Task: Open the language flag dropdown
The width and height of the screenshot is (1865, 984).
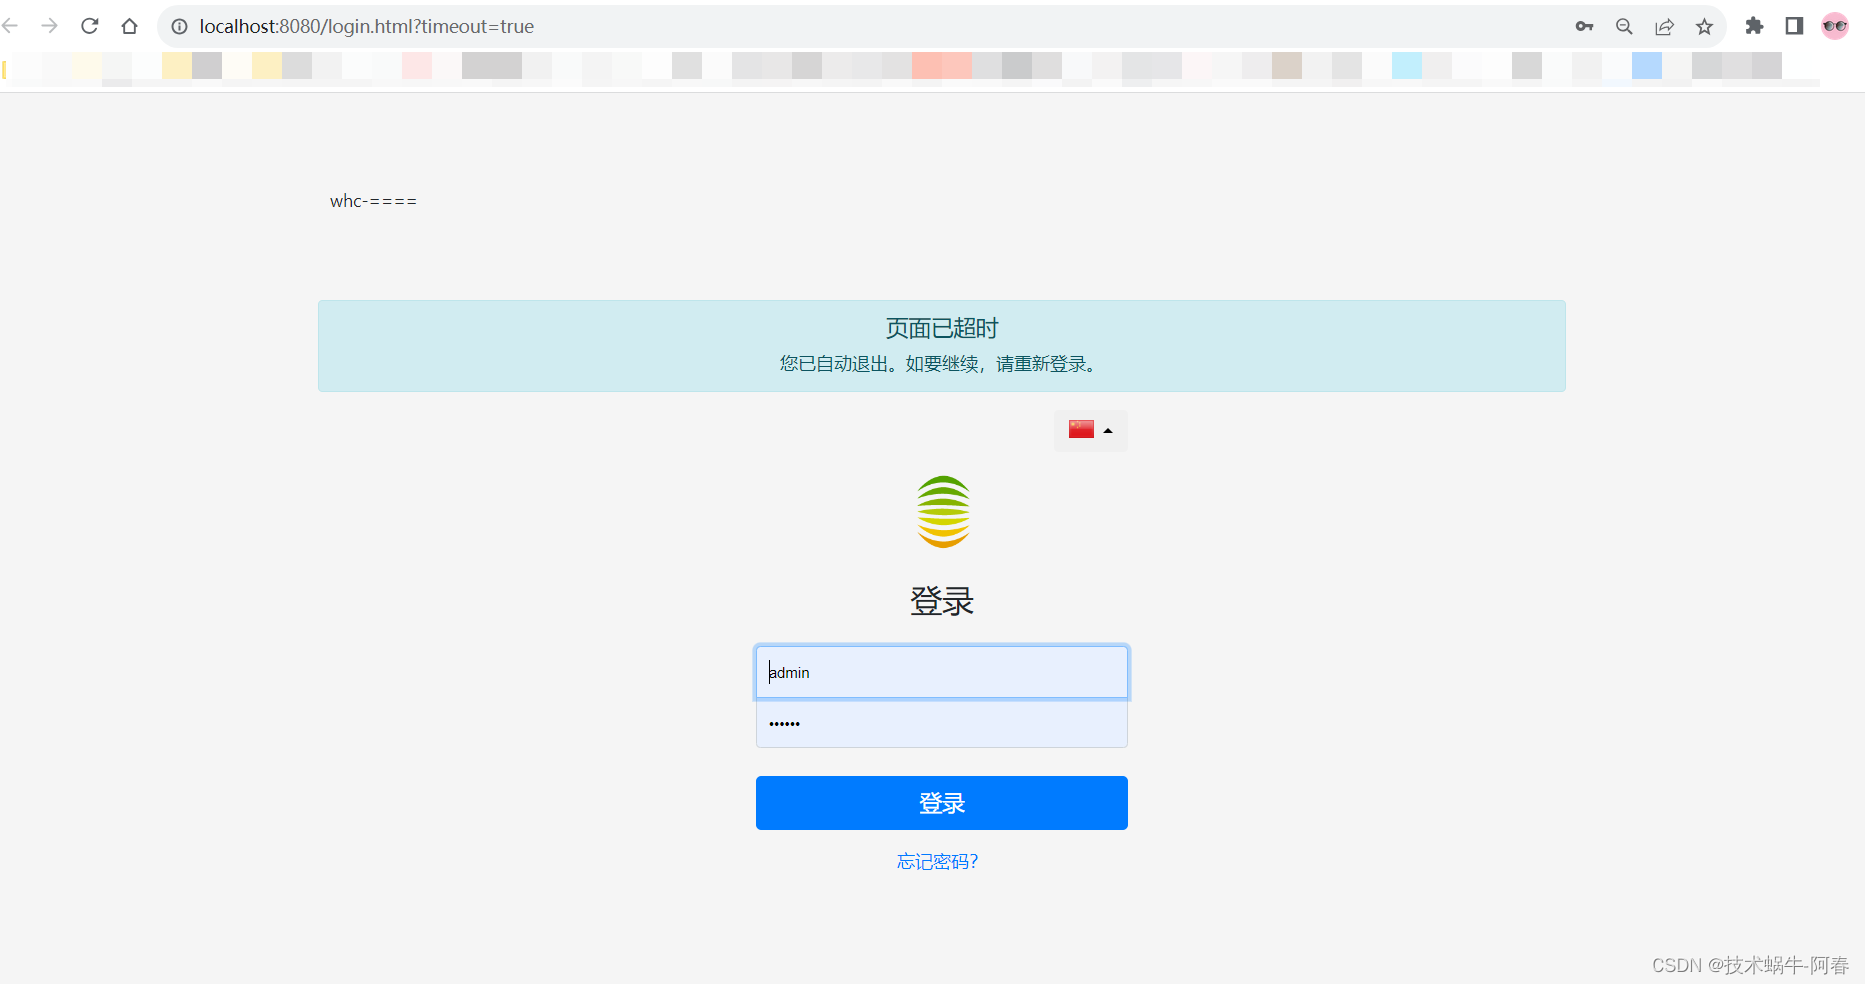Action: pos(1091,431)
